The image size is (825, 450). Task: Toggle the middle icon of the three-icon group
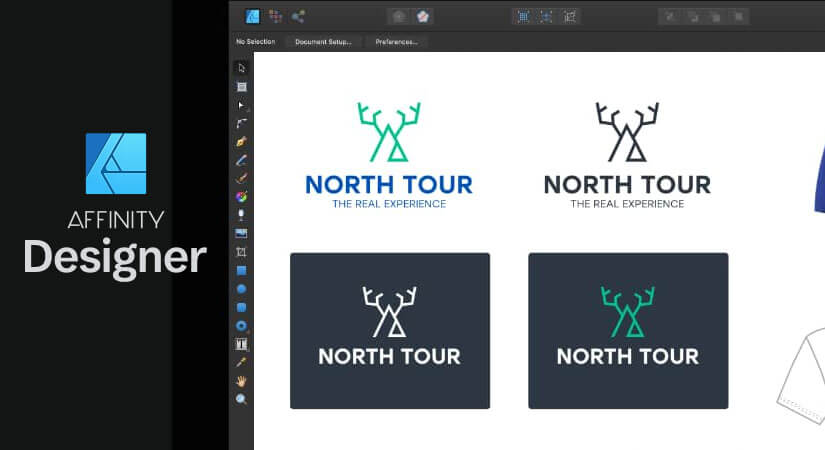[x=546, y=17]
